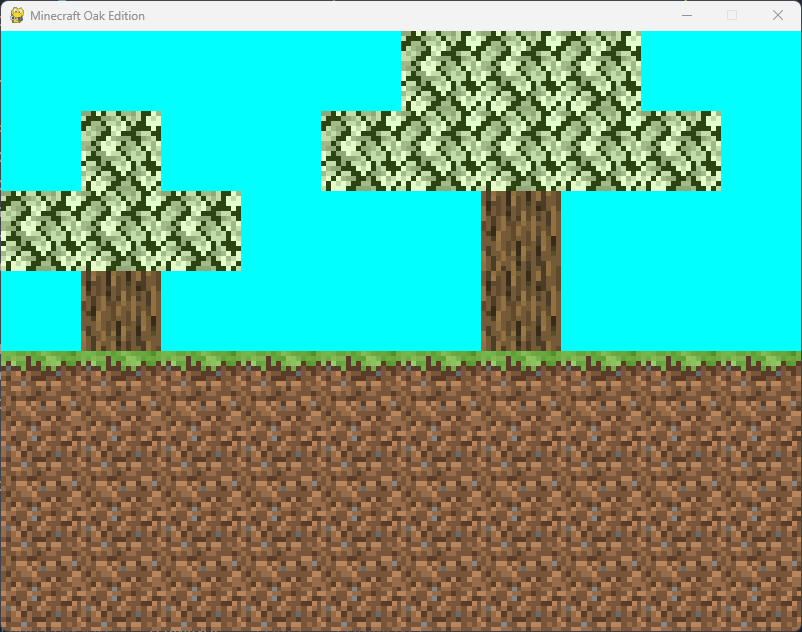Viewport: 802px width, 632px height.
Task: Minimize the Minecraft Oak Edition window
Action: pos(687,15)
